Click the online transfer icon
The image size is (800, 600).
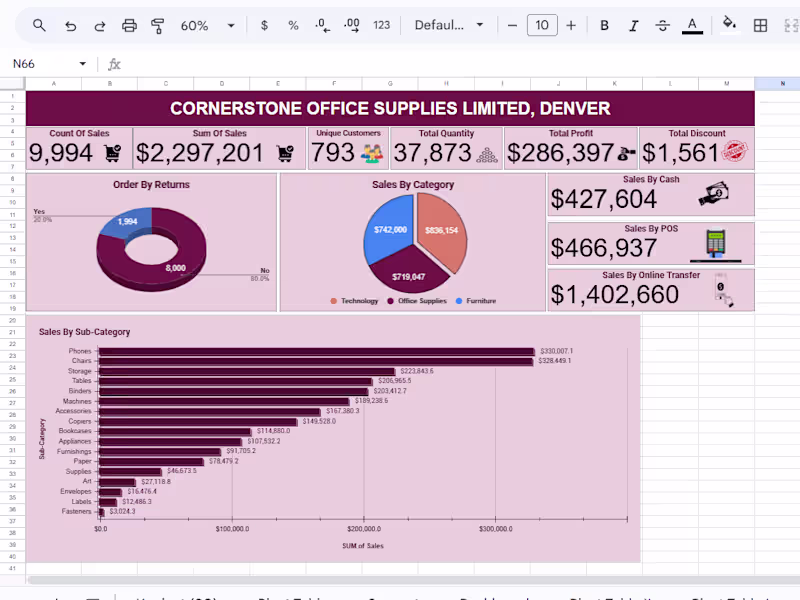point(723,290)
